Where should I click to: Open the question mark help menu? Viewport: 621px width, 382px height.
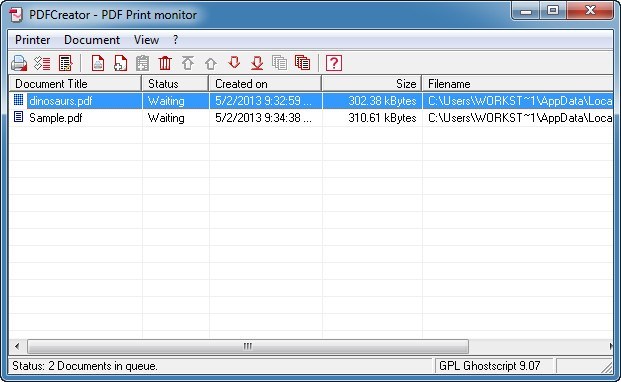175,40
